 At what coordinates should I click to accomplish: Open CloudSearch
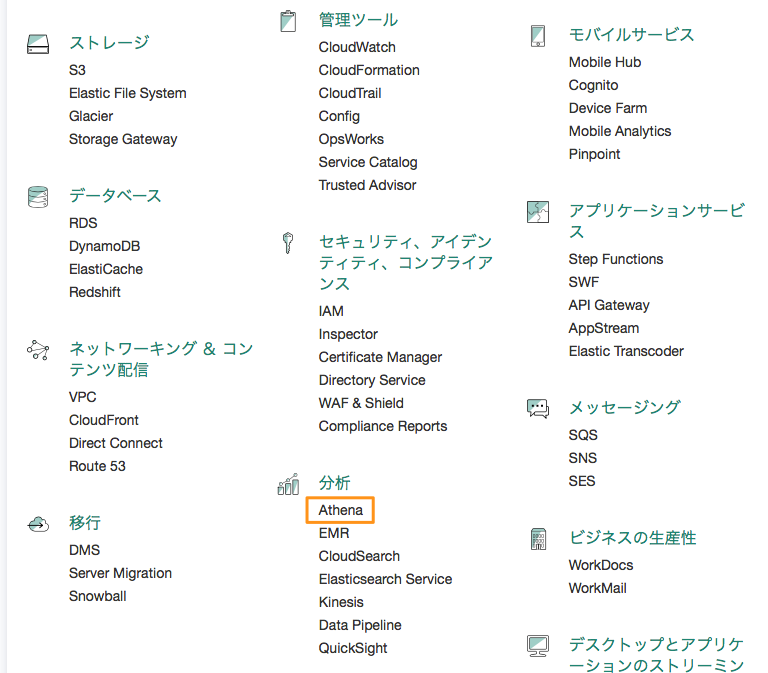click(x=360, y=556)
